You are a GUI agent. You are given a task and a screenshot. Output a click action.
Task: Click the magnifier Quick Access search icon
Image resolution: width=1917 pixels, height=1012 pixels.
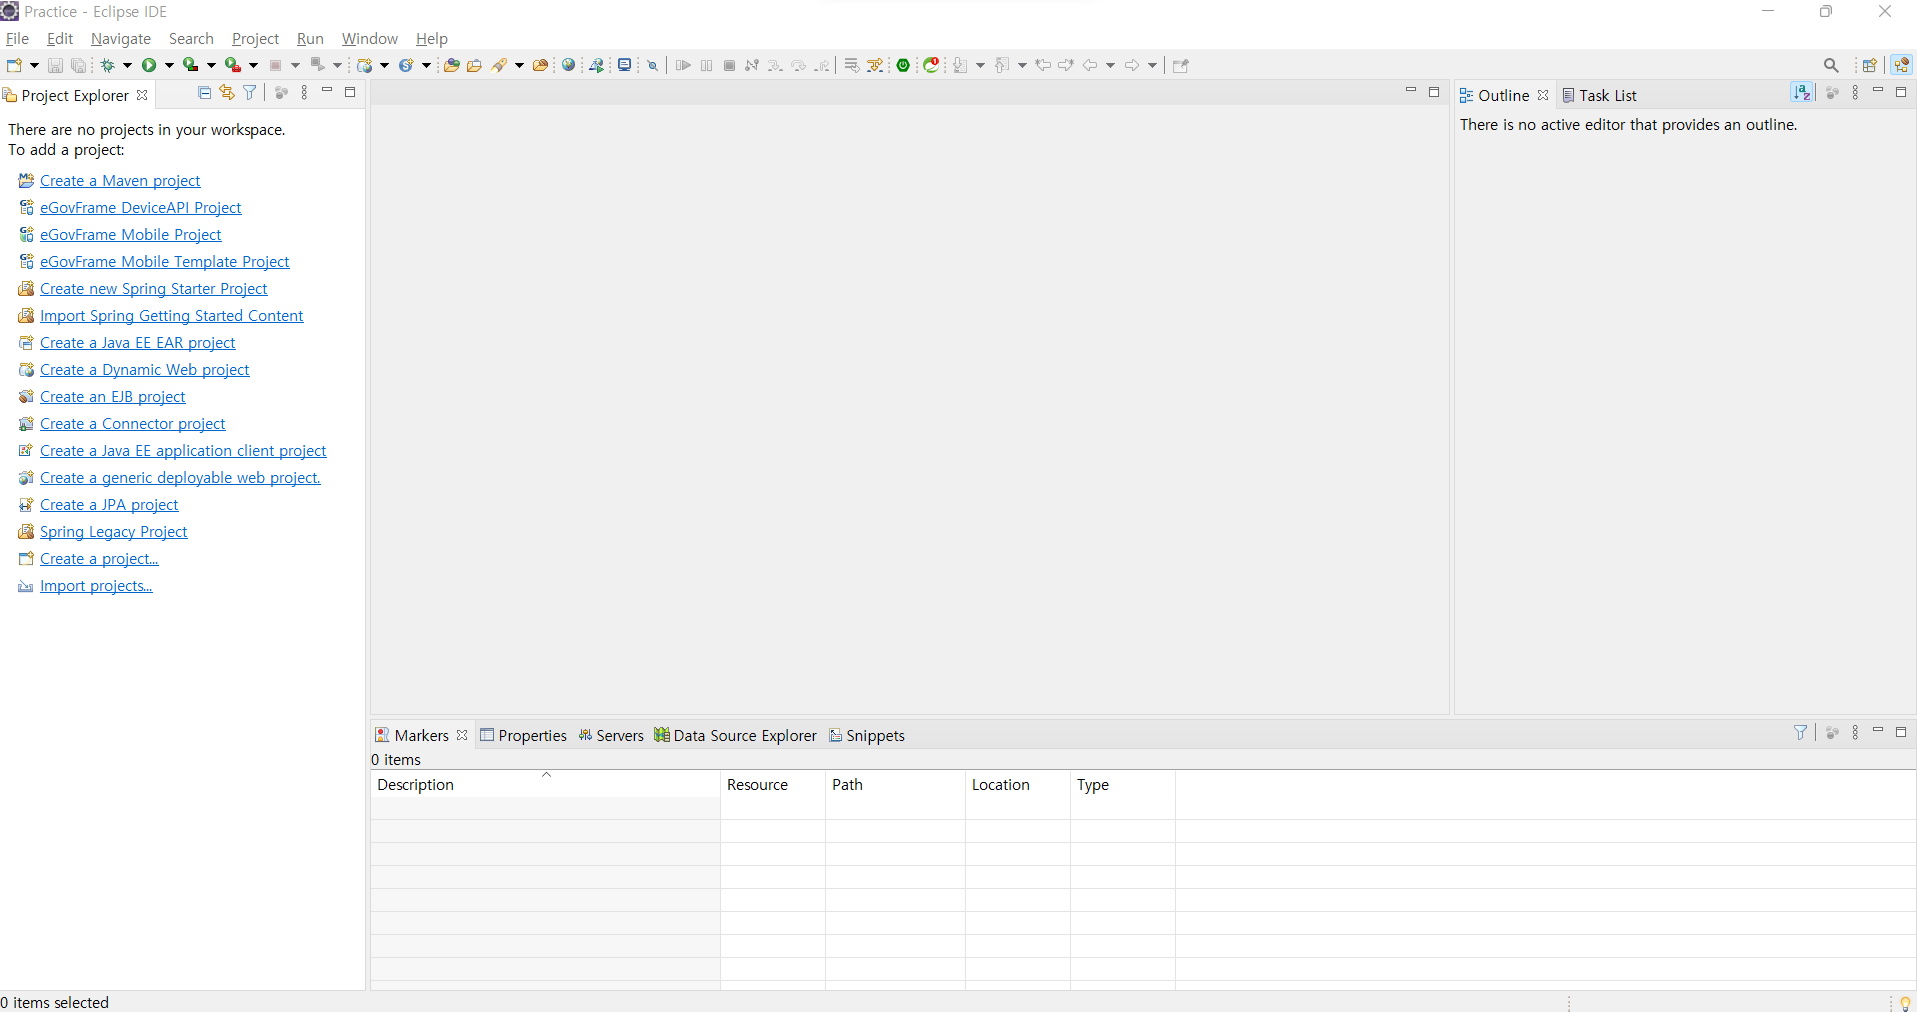1831,65
